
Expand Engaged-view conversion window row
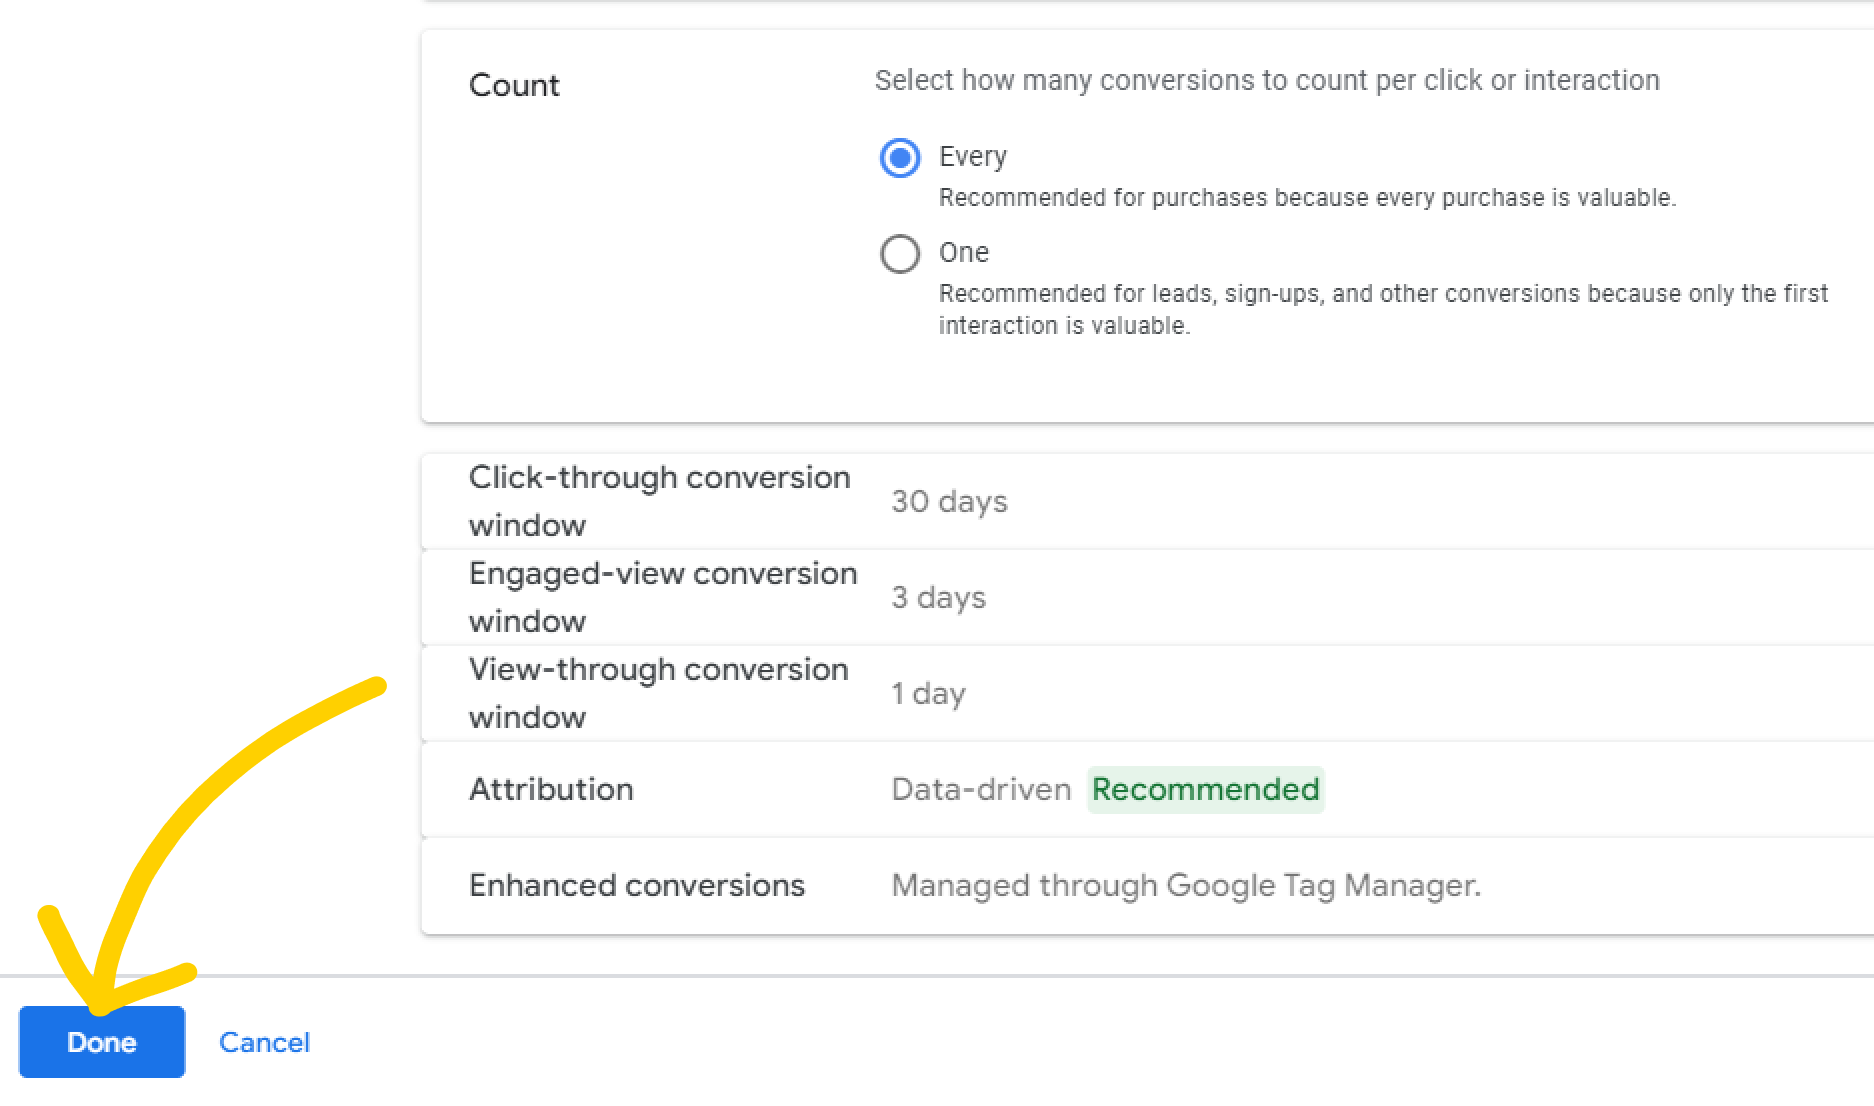coord(1148,597)
